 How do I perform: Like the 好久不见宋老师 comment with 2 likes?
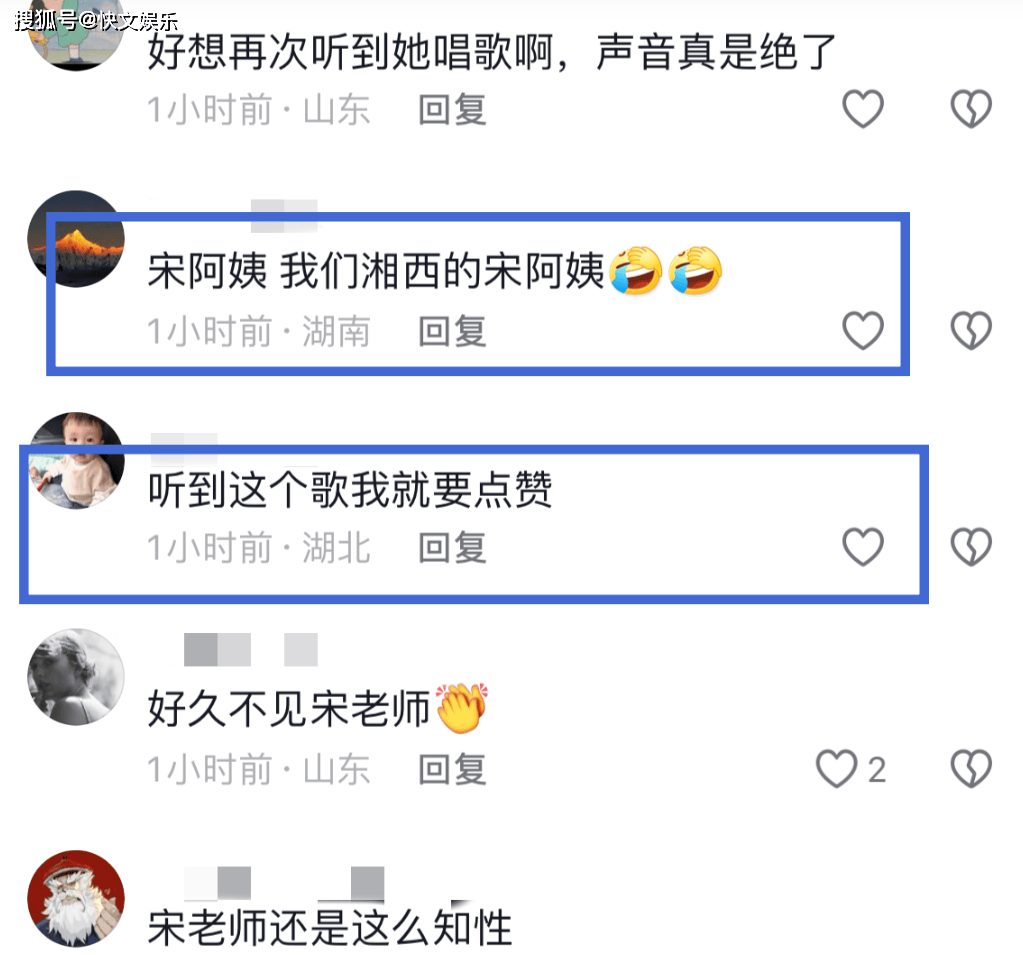[836, 769]
